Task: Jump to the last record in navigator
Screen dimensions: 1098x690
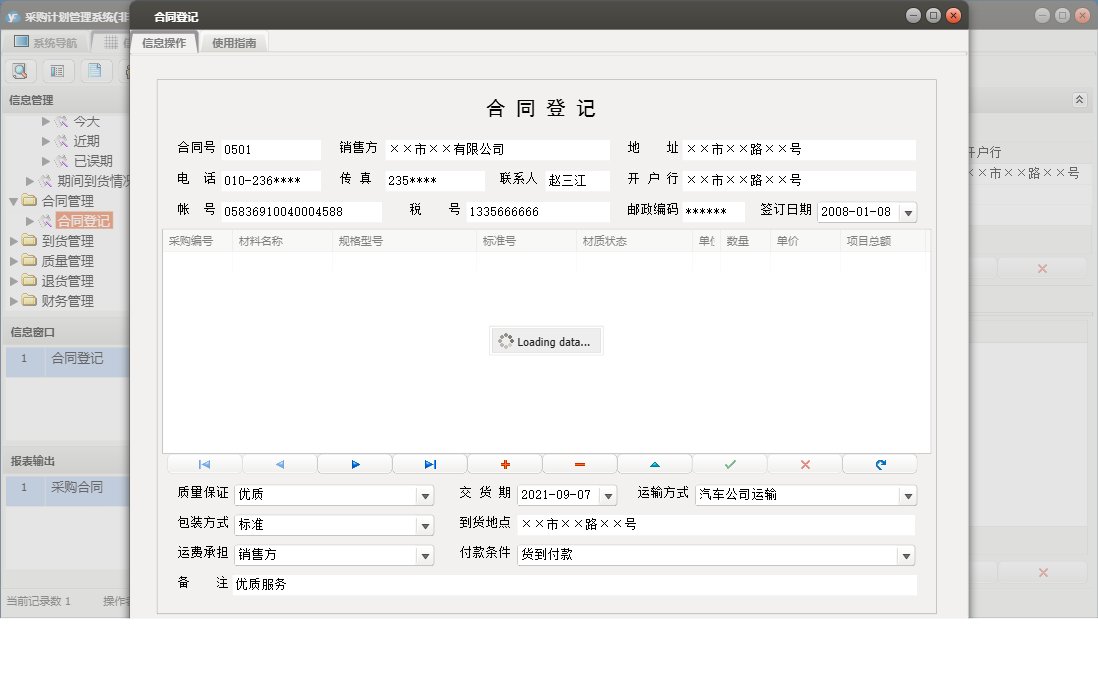Action: click(x=430, y=464)
